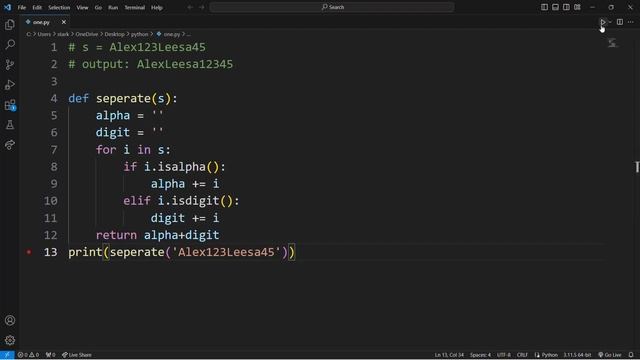This screenshot has width=640, height=360.
Task: Click line number 7 in gutter
Action: (x=54, y=150)
